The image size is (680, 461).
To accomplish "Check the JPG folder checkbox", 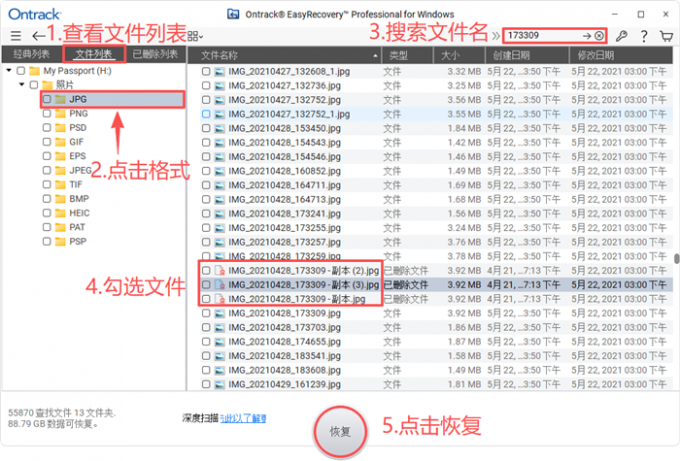I will tap(47, 99).
